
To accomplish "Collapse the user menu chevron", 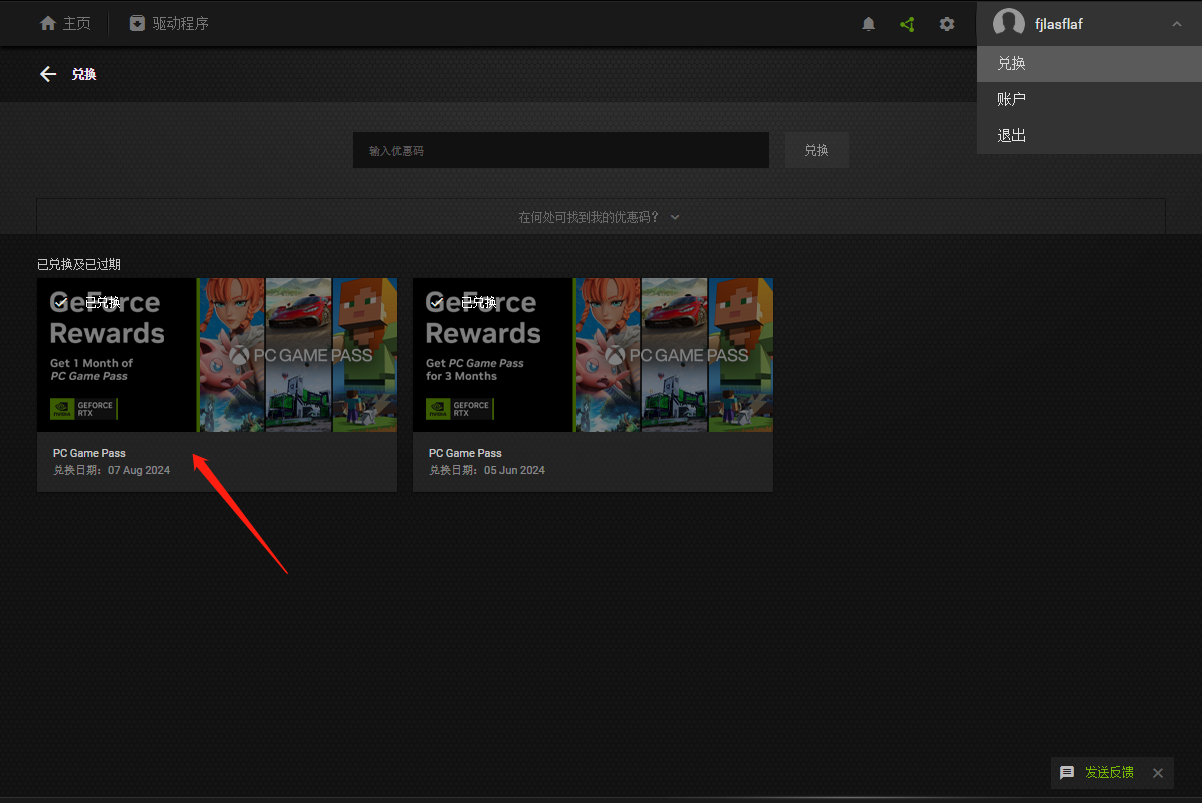I will click(1176, 24).
